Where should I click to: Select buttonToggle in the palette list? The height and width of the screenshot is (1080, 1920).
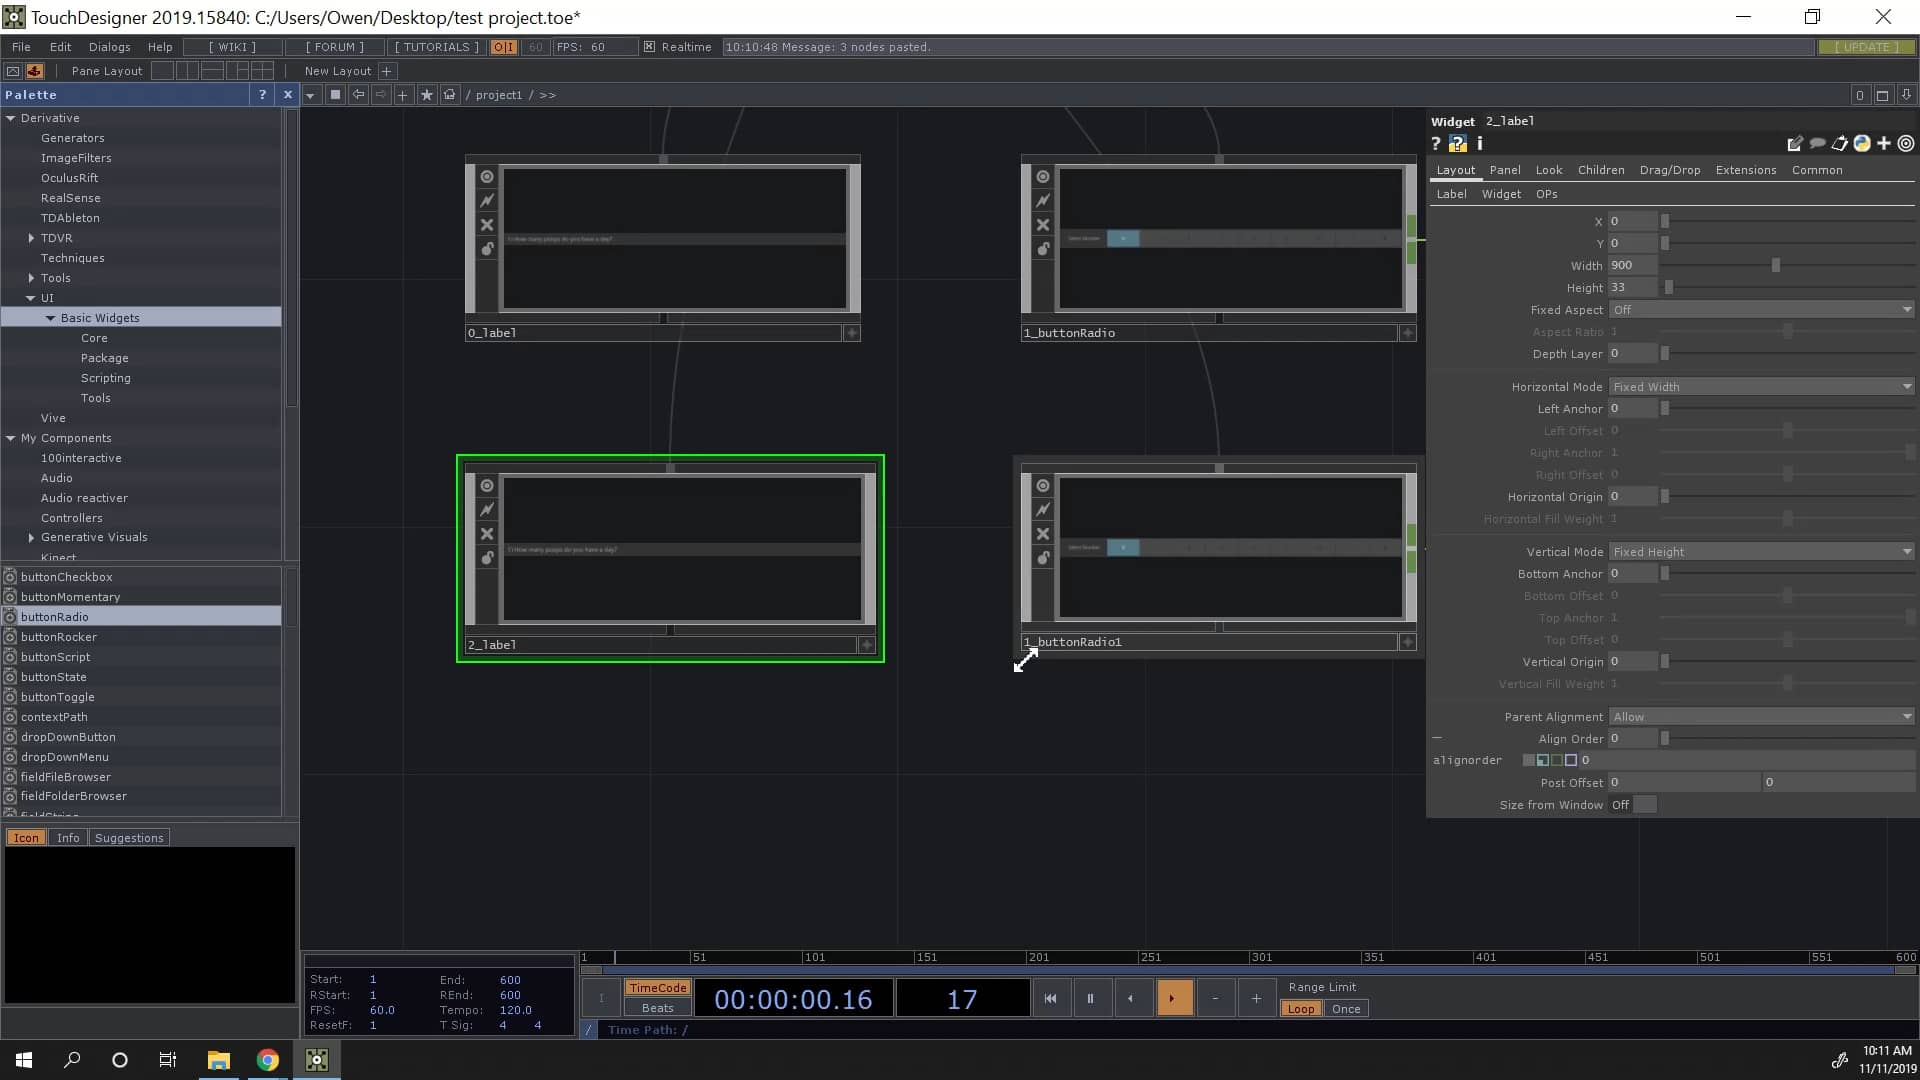tap(57, 697)
